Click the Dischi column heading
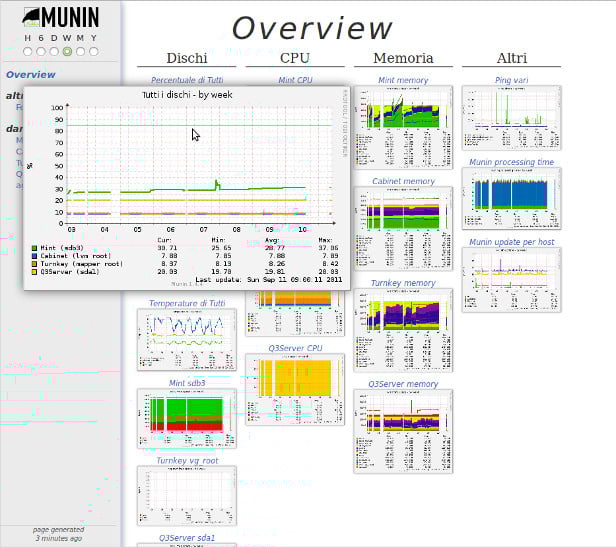This screenshot has width=616, height=548. point(187,58)
